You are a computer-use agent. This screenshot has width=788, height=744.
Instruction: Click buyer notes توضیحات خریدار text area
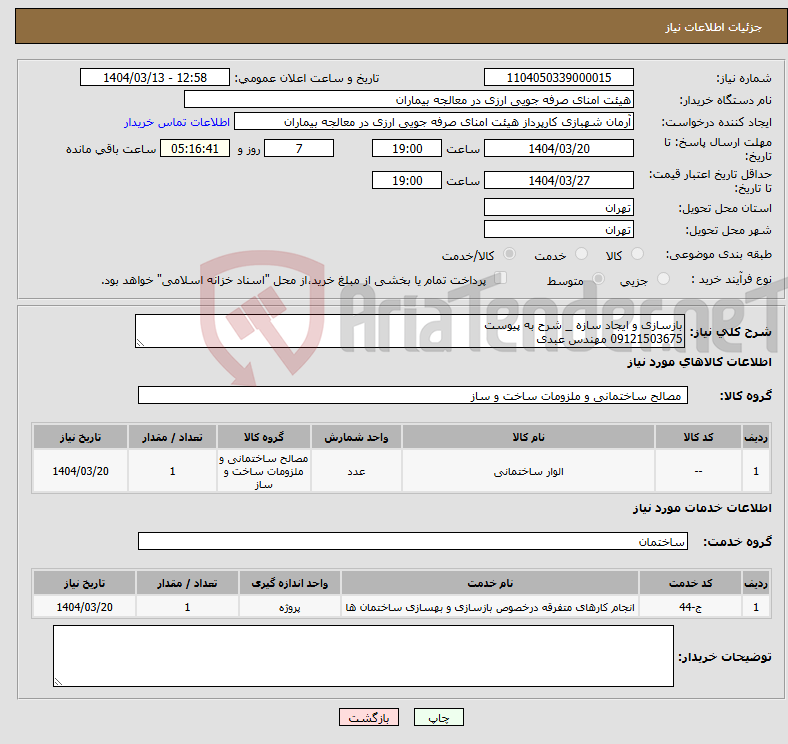[x=363, y=656]
